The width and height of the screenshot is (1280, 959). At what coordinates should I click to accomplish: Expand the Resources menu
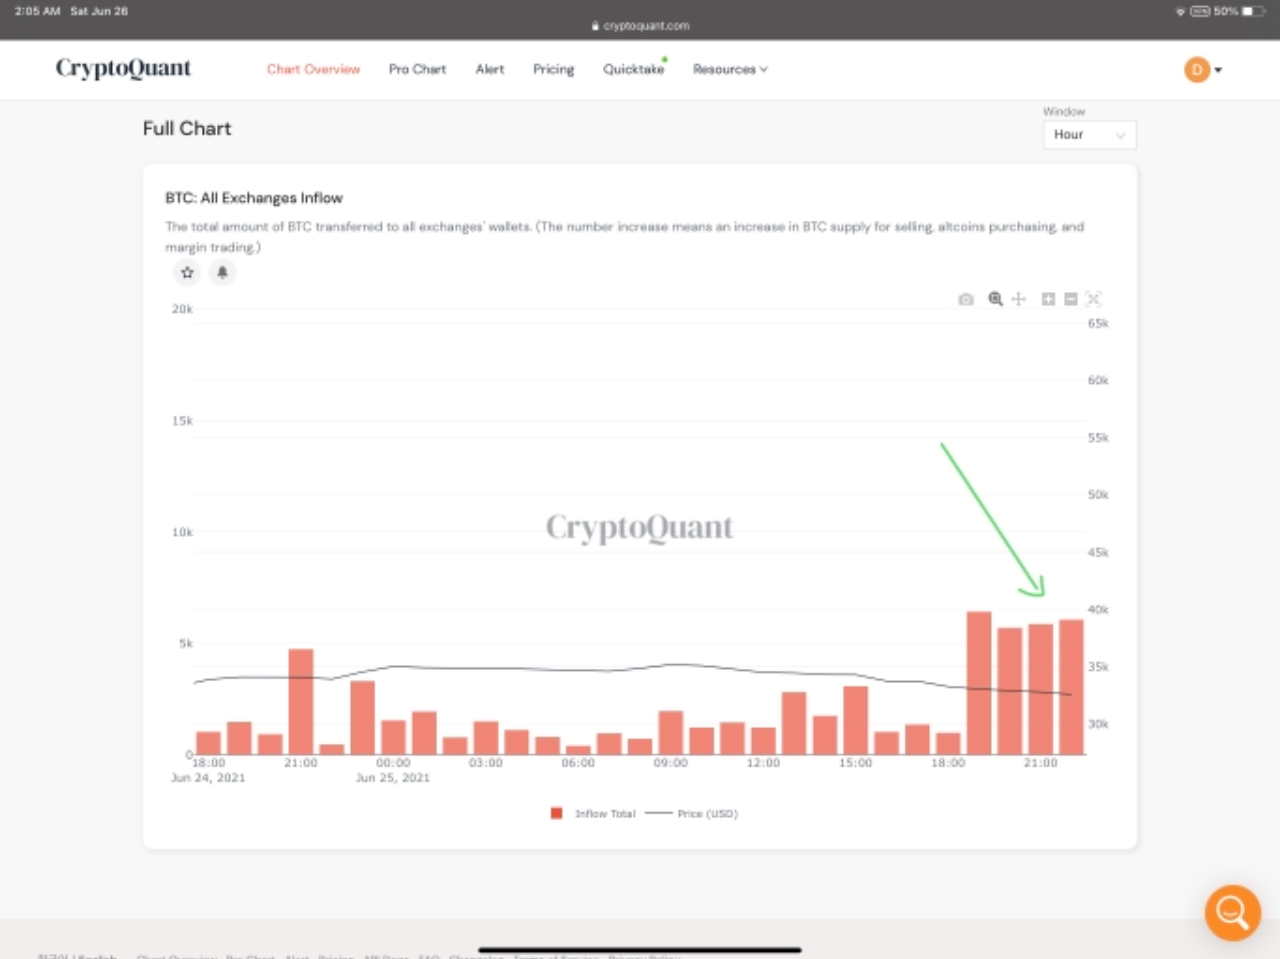(x=730, y=69)
